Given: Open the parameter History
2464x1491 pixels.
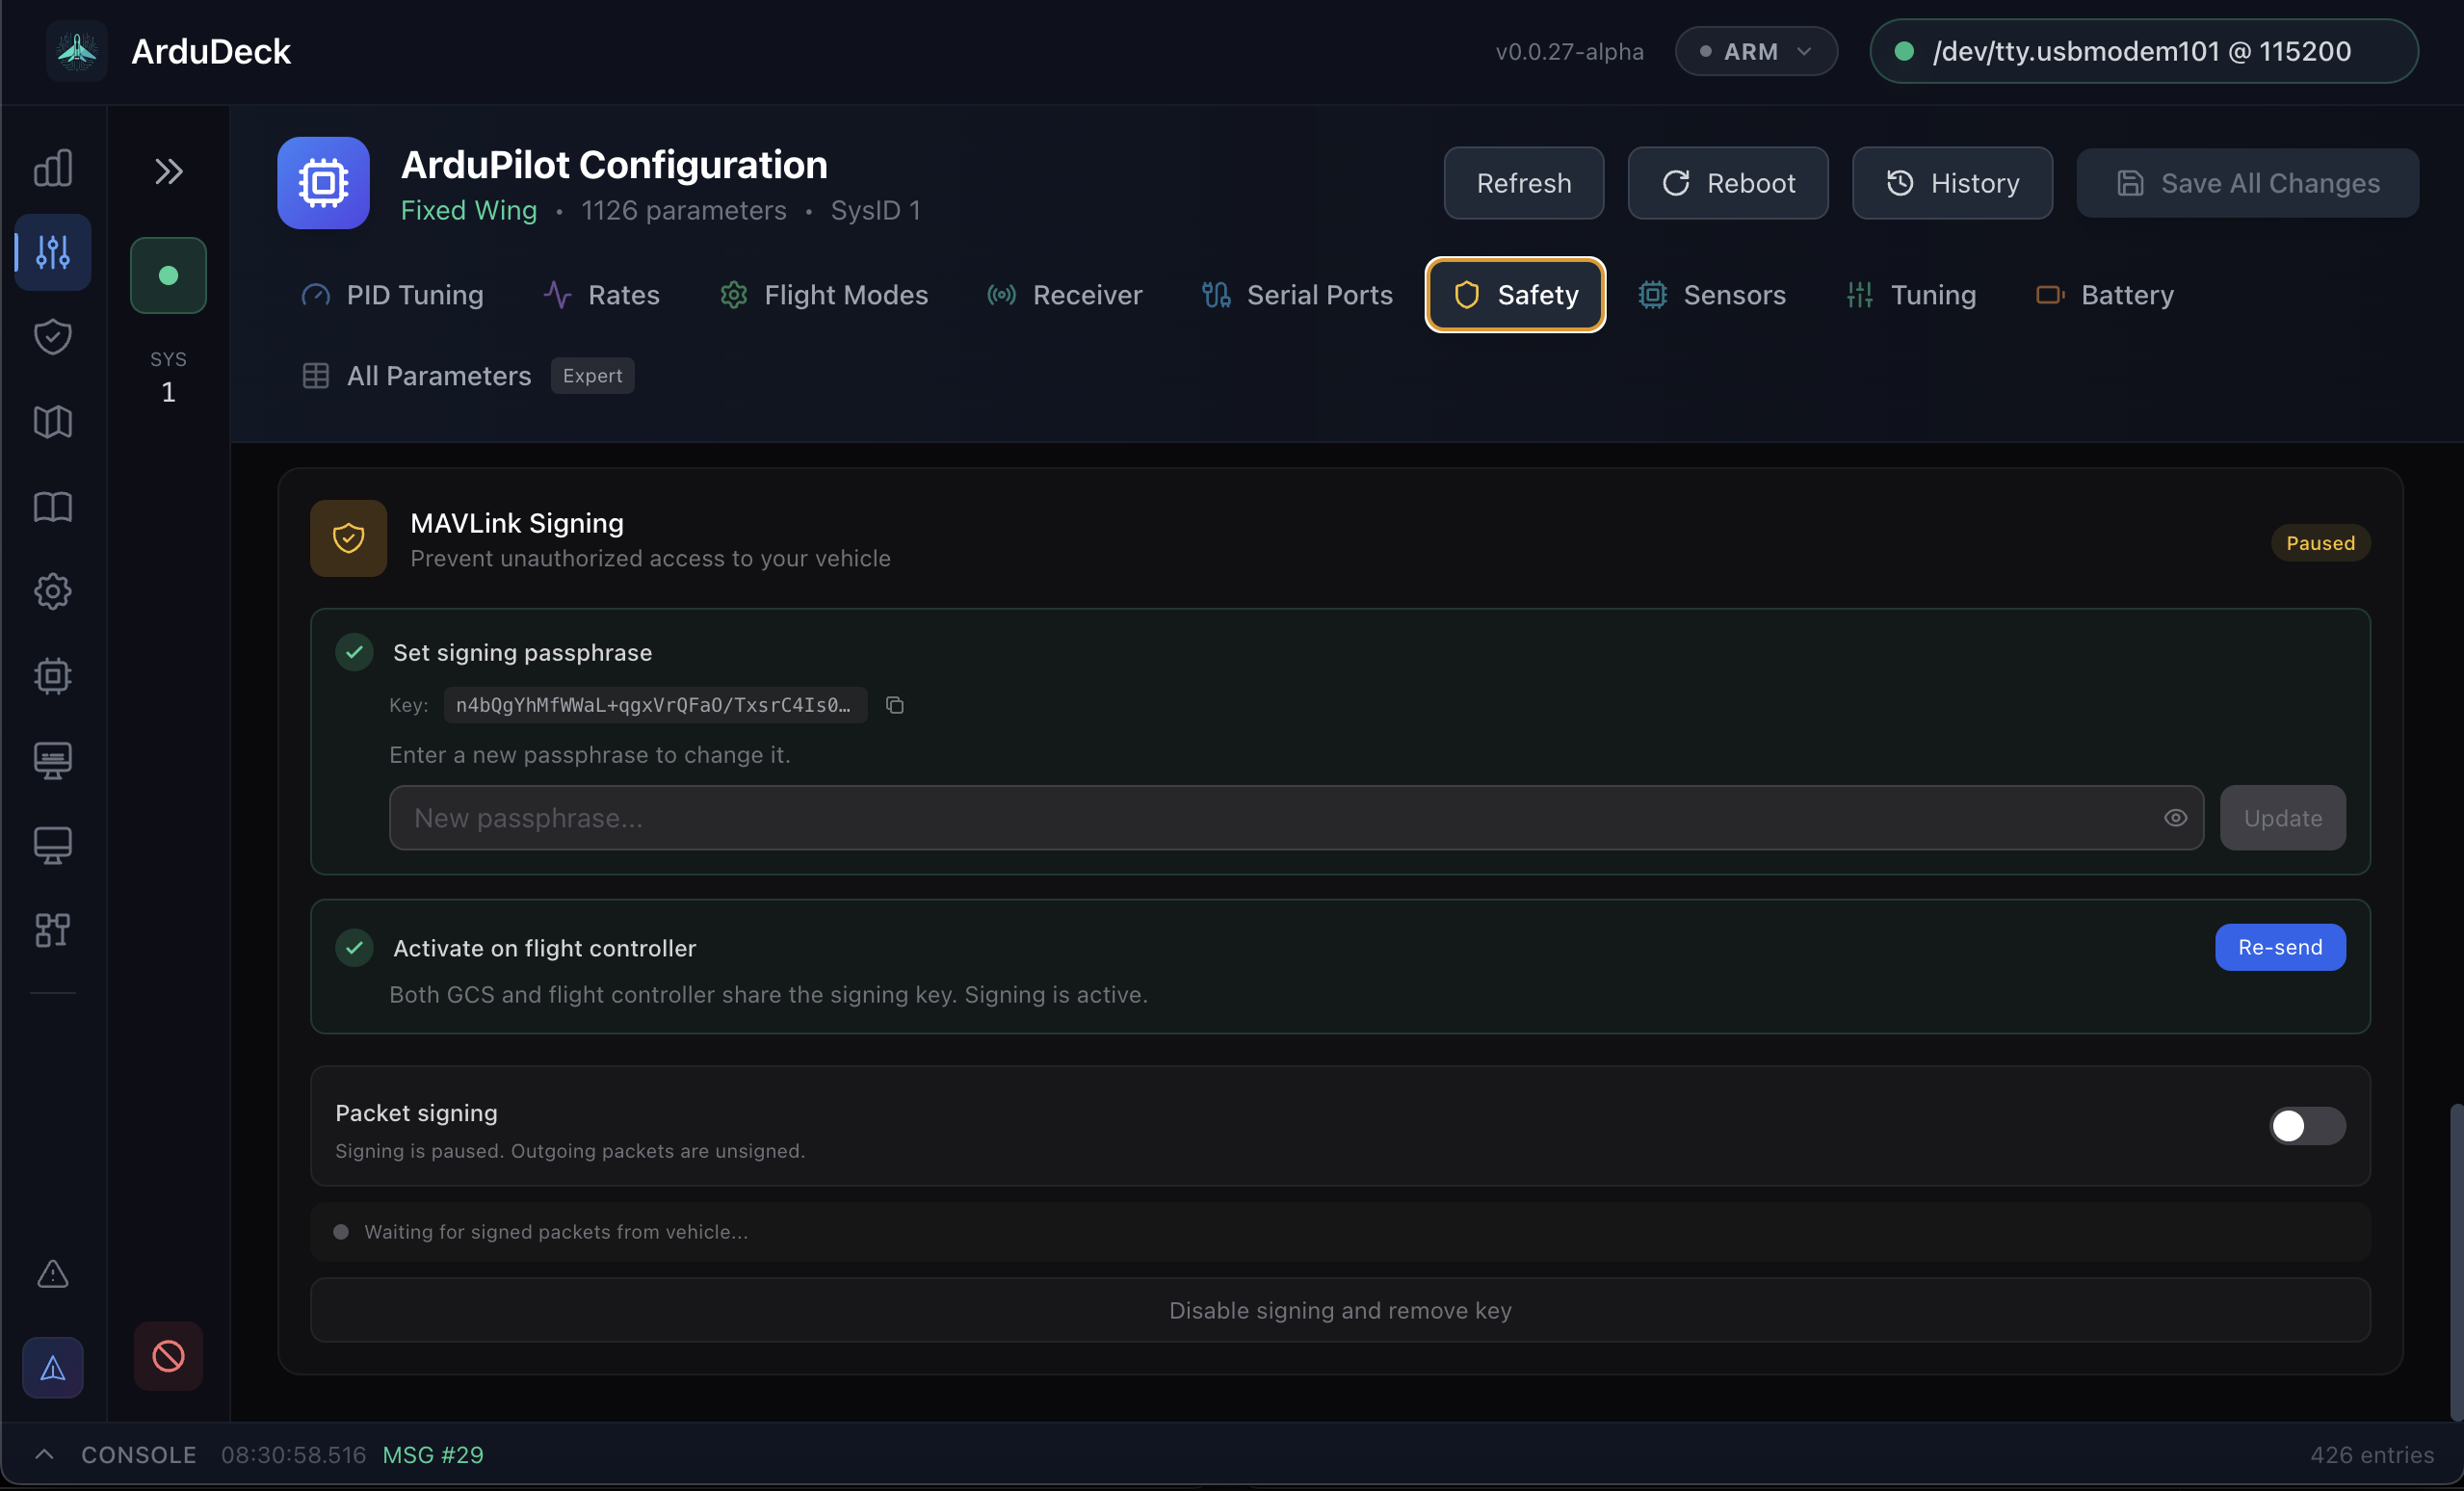Looking at the screenshot, I should 1952,183.
